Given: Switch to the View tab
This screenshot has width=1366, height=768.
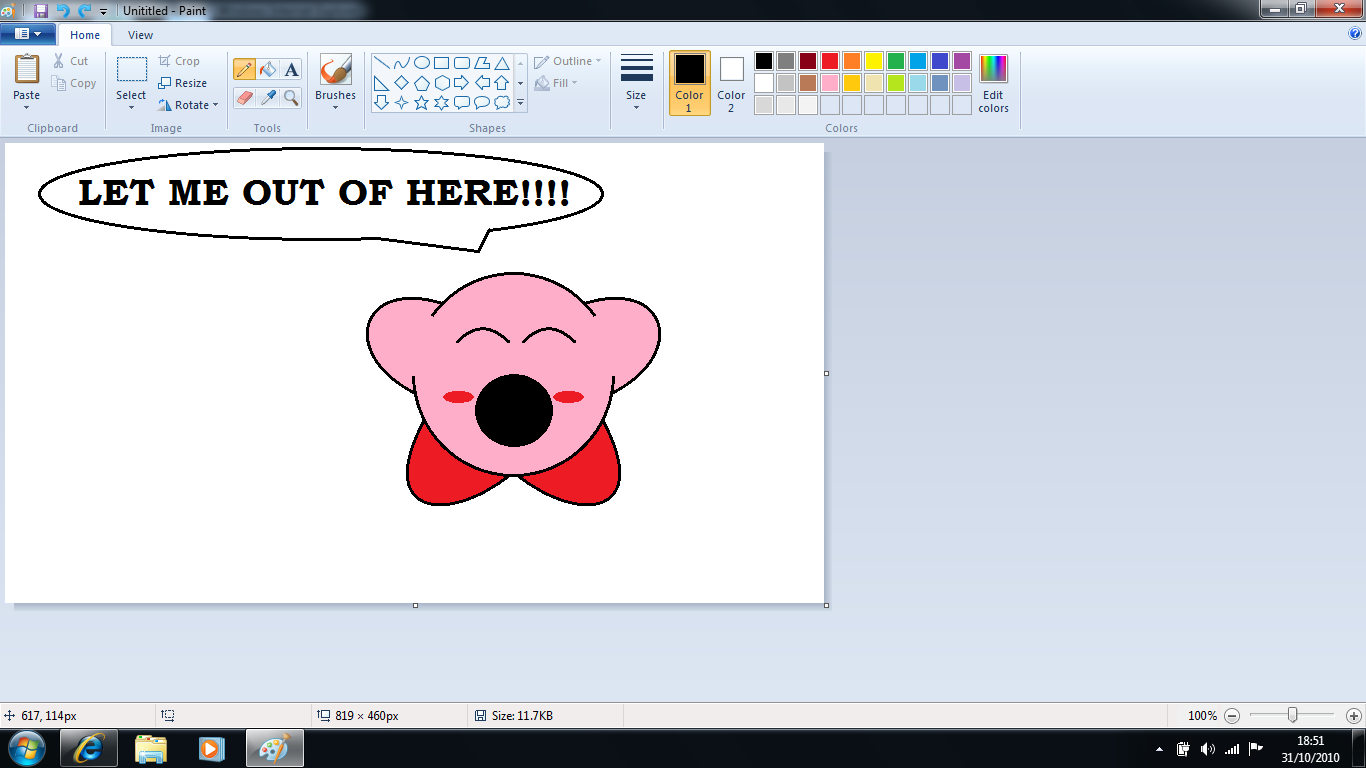Looking at the screenshot, I should coord(141,35).
